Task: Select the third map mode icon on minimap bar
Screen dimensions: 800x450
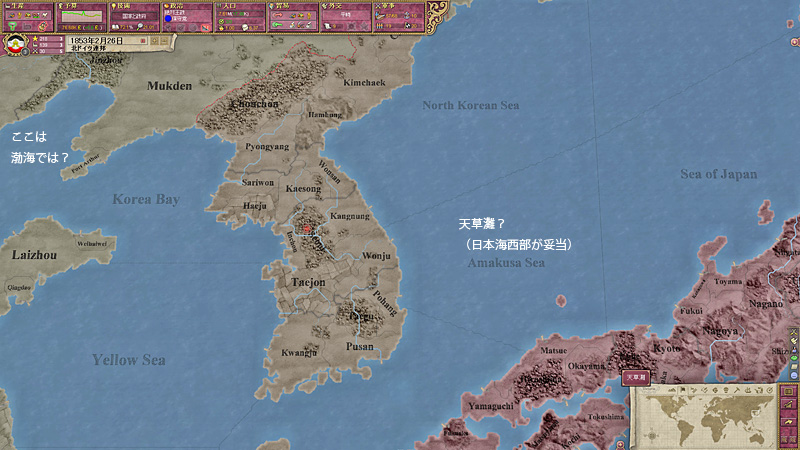Action: [x=693, y=390]
